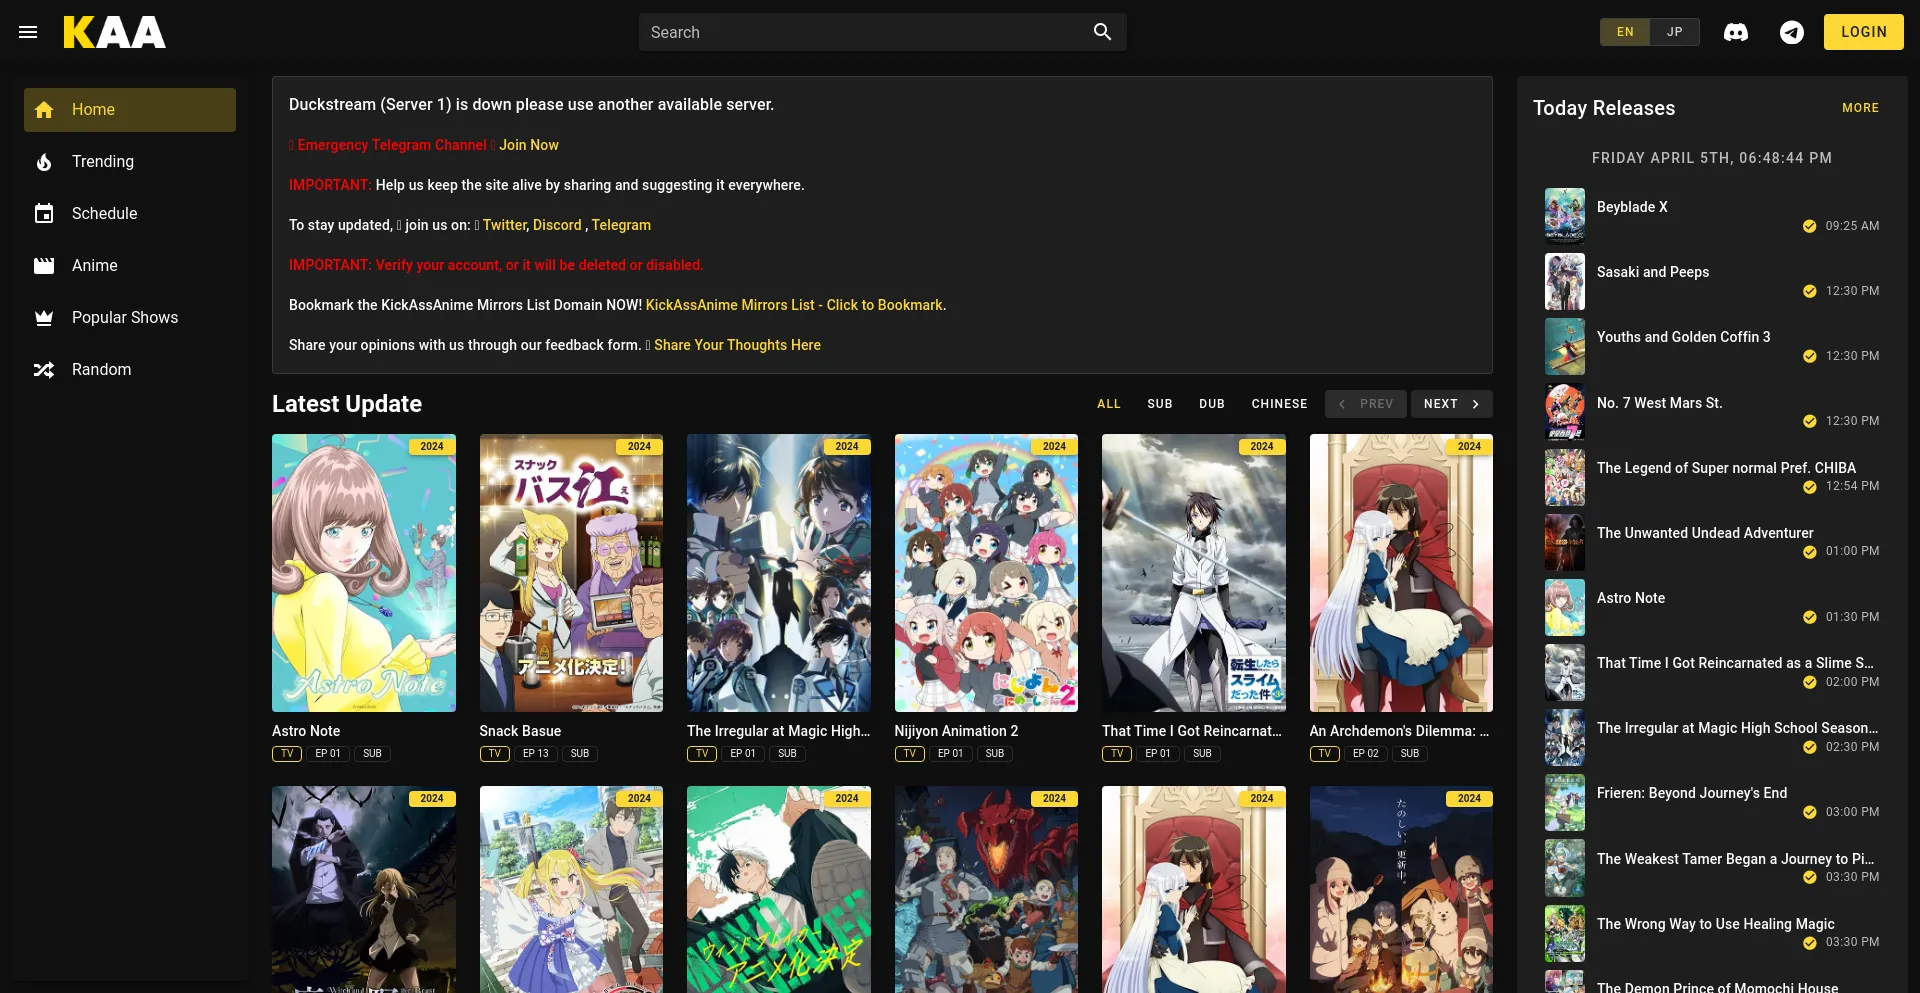Open No. 7 West Mars St. release

(1659, 403)
